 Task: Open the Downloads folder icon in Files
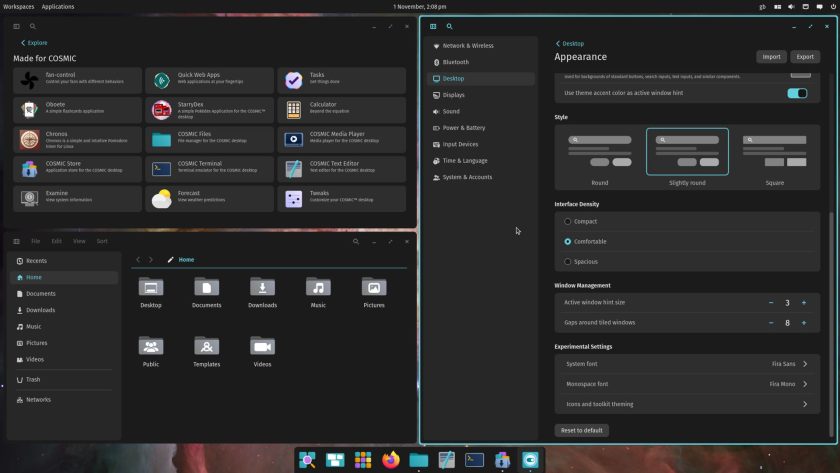[262, 292]
